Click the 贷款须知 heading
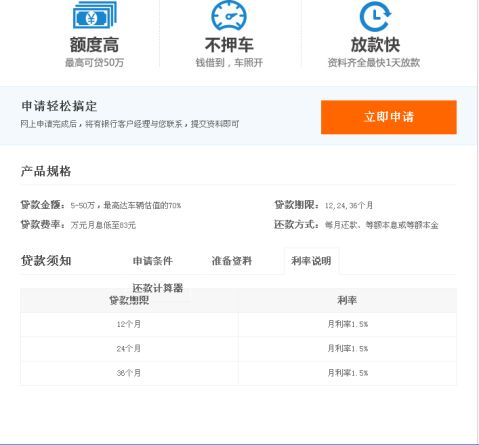 46,261
